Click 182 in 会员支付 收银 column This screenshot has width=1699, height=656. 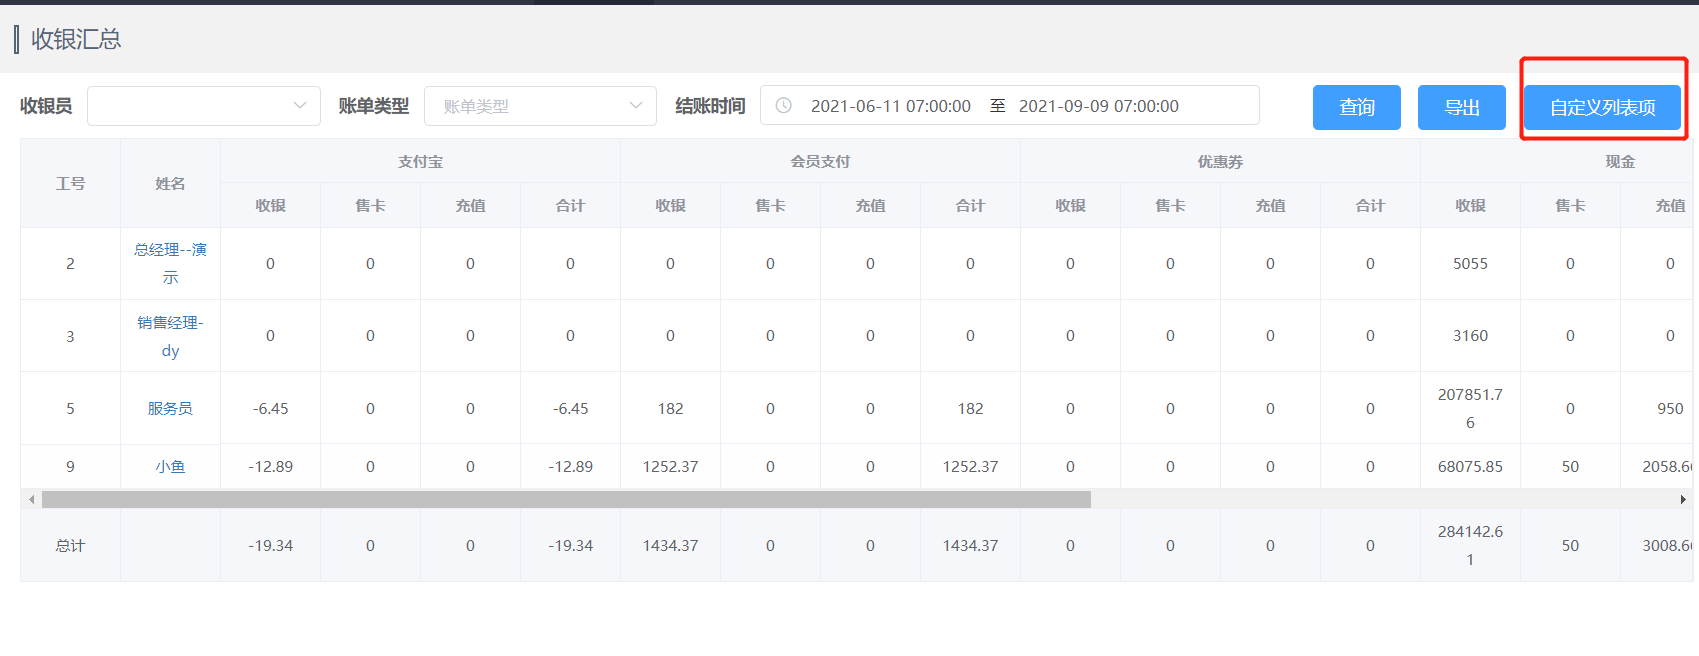coord(670,408)
